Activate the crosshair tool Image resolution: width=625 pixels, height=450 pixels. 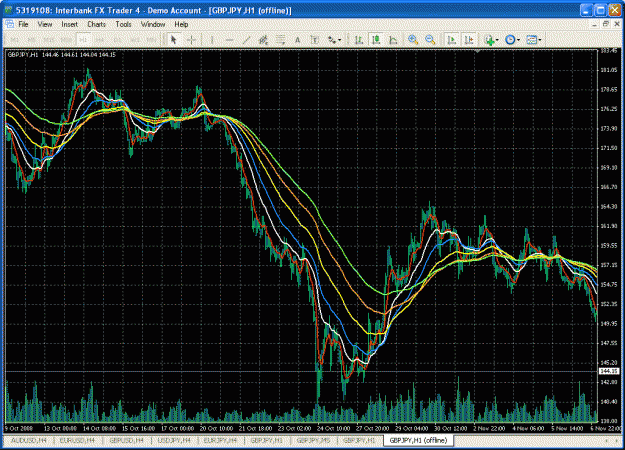191,40
